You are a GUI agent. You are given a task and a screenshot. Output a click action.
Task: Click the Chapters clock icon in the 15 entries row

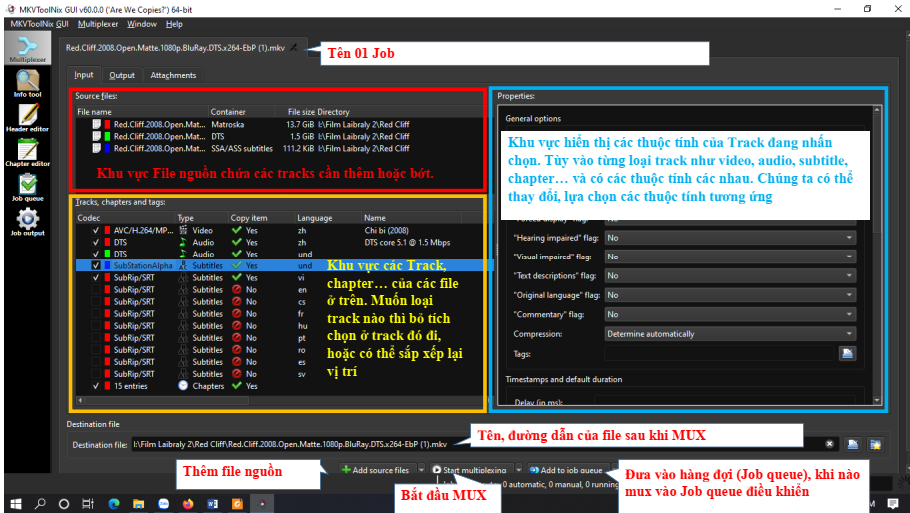183,385
